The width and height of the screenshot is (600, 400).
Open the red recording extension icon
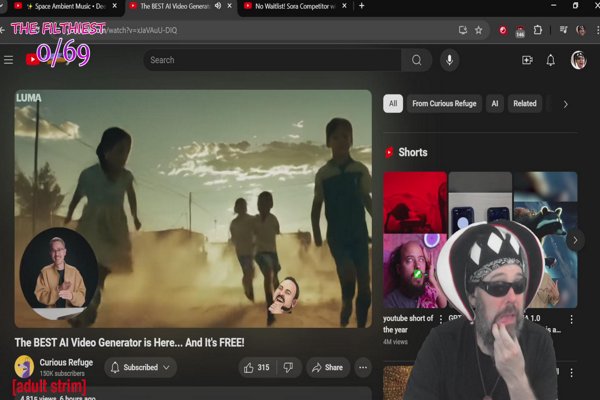503,30
